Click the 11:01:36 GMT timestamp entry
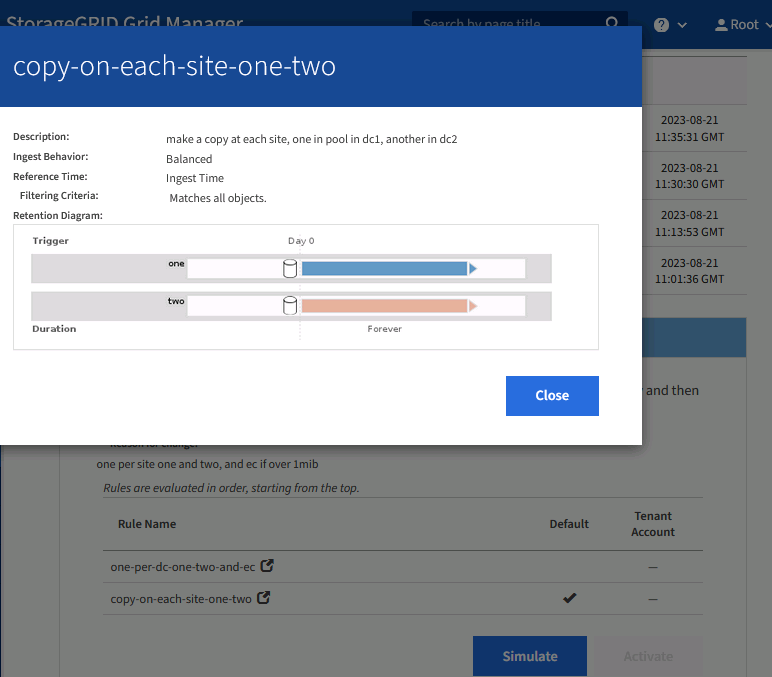 click(689, 271)
